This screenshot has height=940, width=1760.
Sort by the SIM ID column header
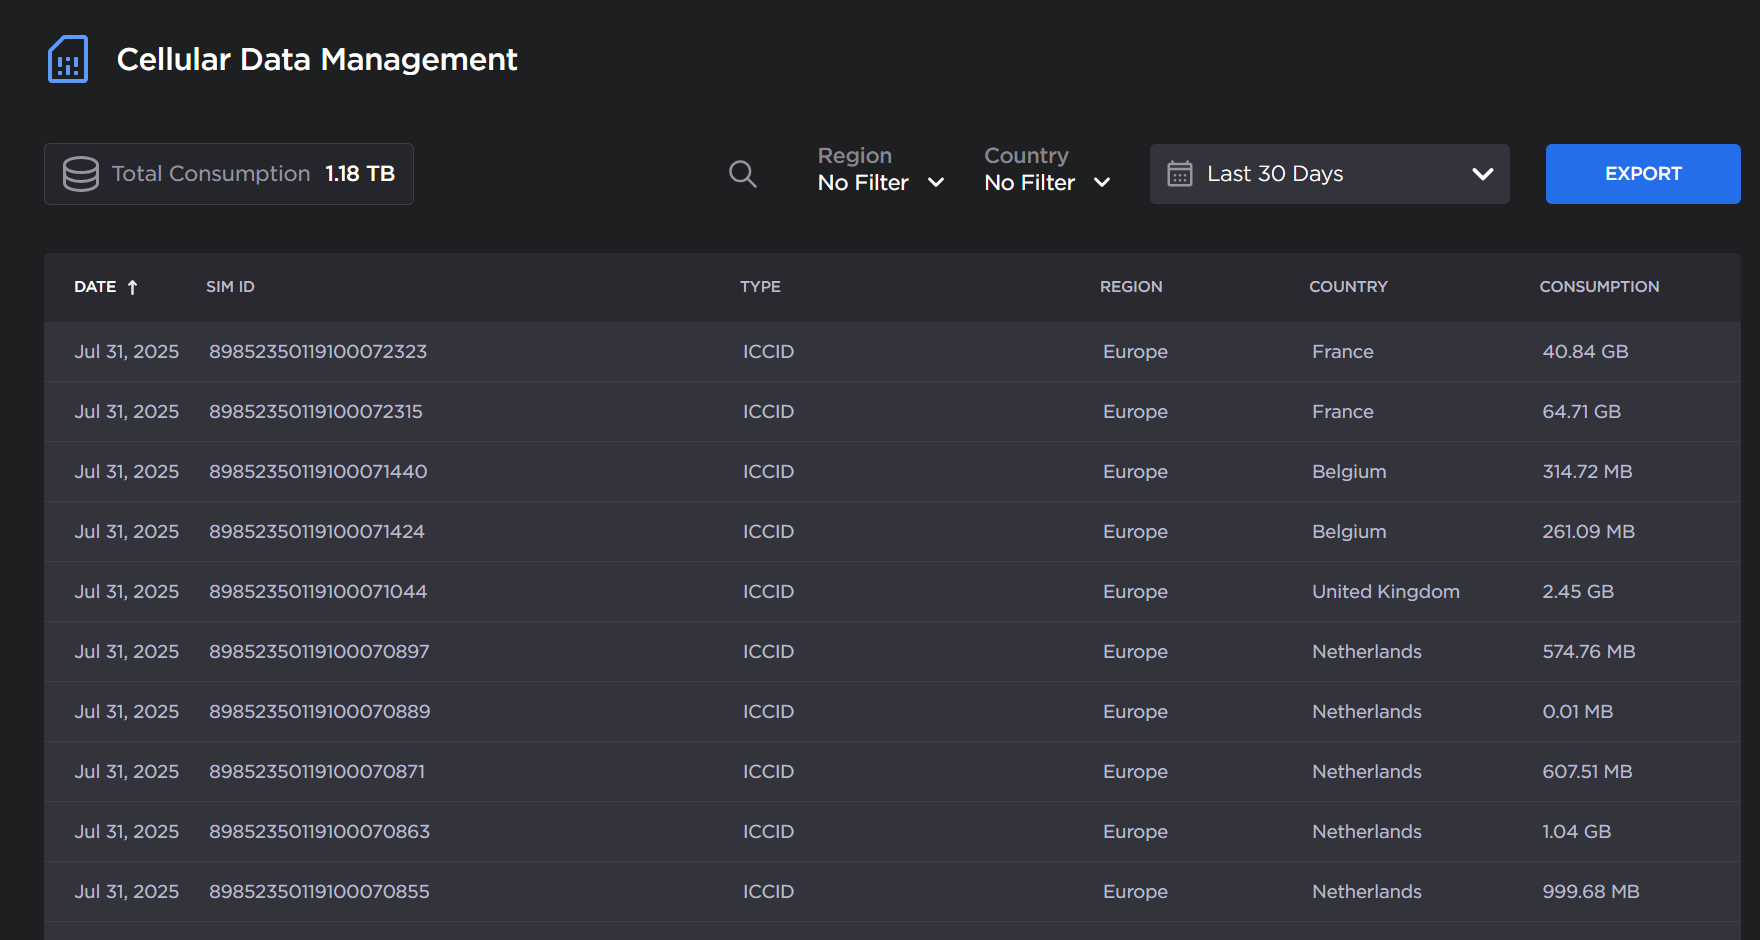tap(230, 287)
